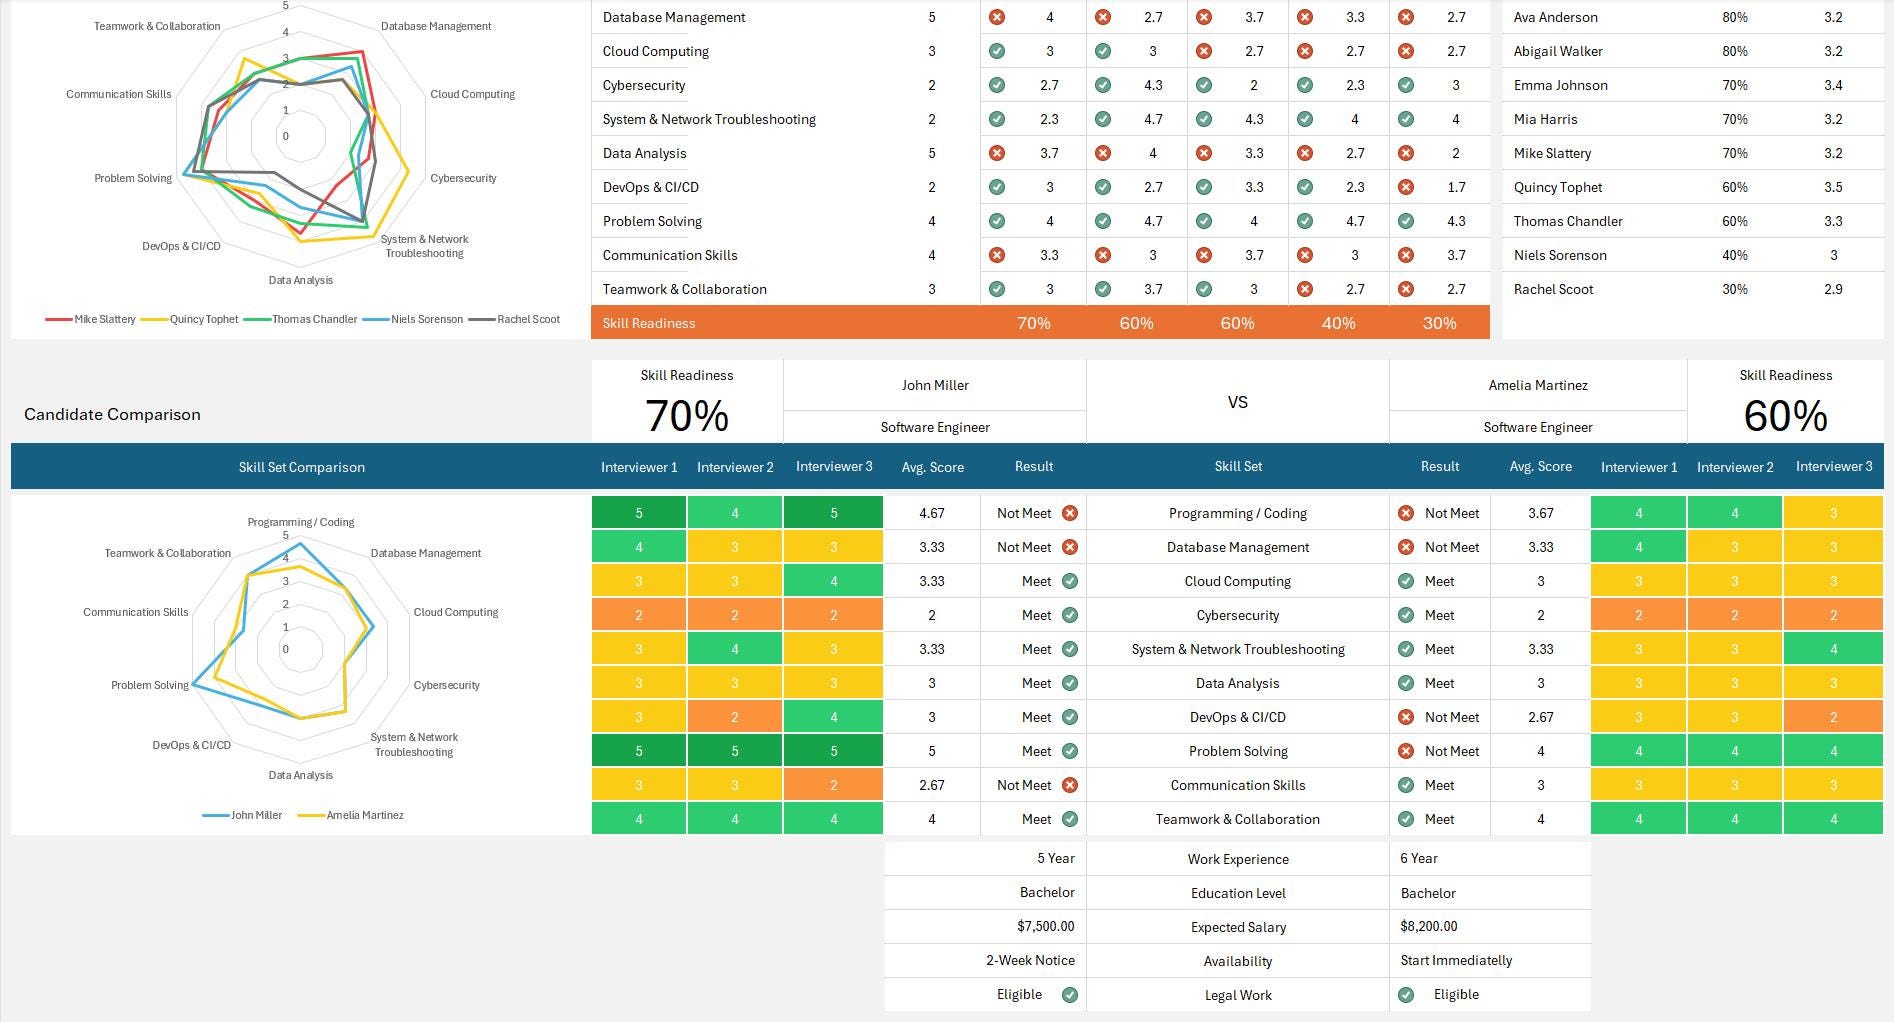Click Amelia Martinez in the comparison radar chart legend

tap(351, 815)
